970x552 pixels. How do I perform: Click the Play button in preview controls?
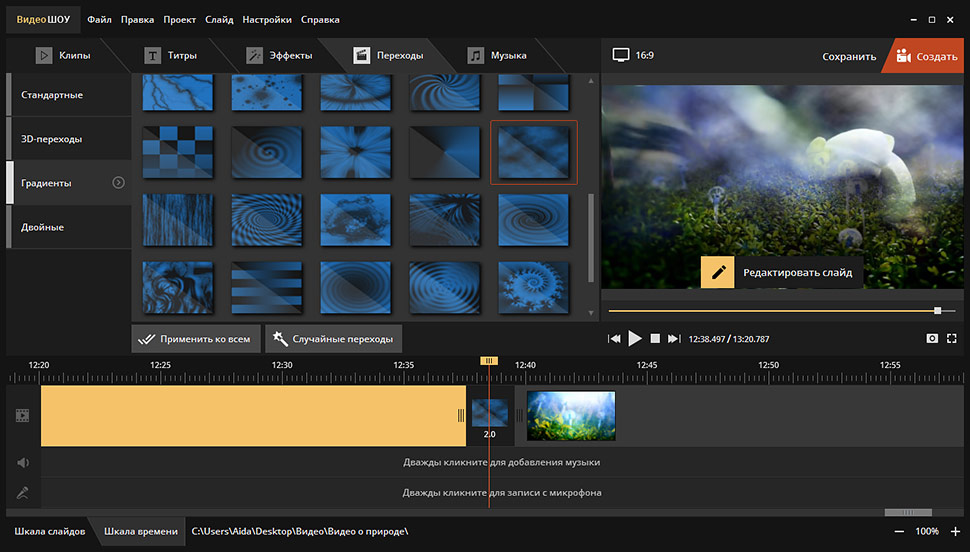[x=635, y=339]
